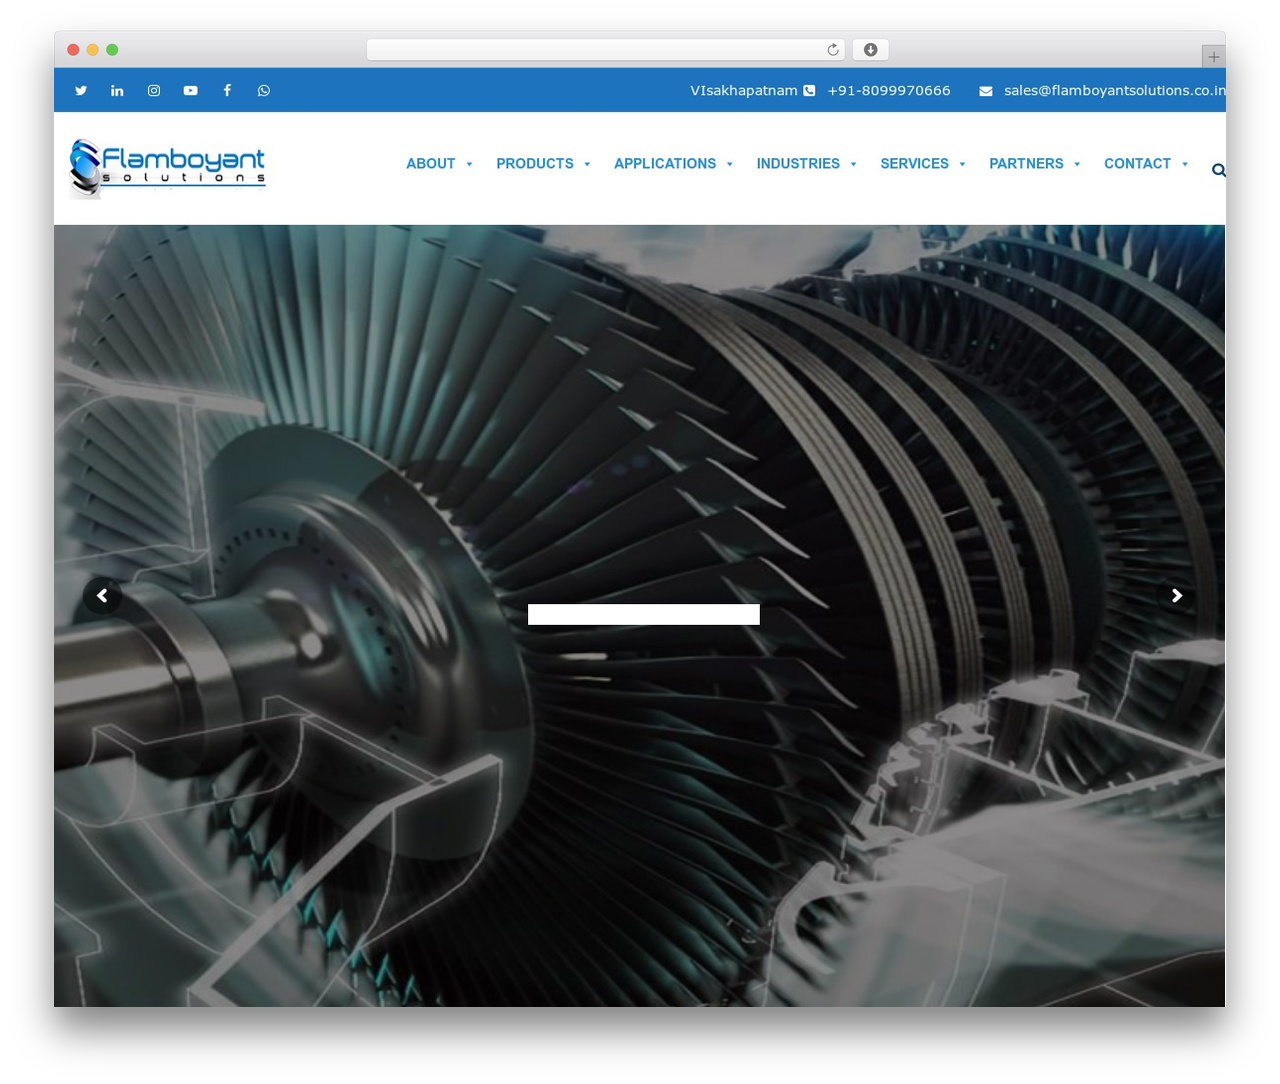Click the Facebook icon
This screenshot has height=1084, width=1280.
click(x=227, y=90)
